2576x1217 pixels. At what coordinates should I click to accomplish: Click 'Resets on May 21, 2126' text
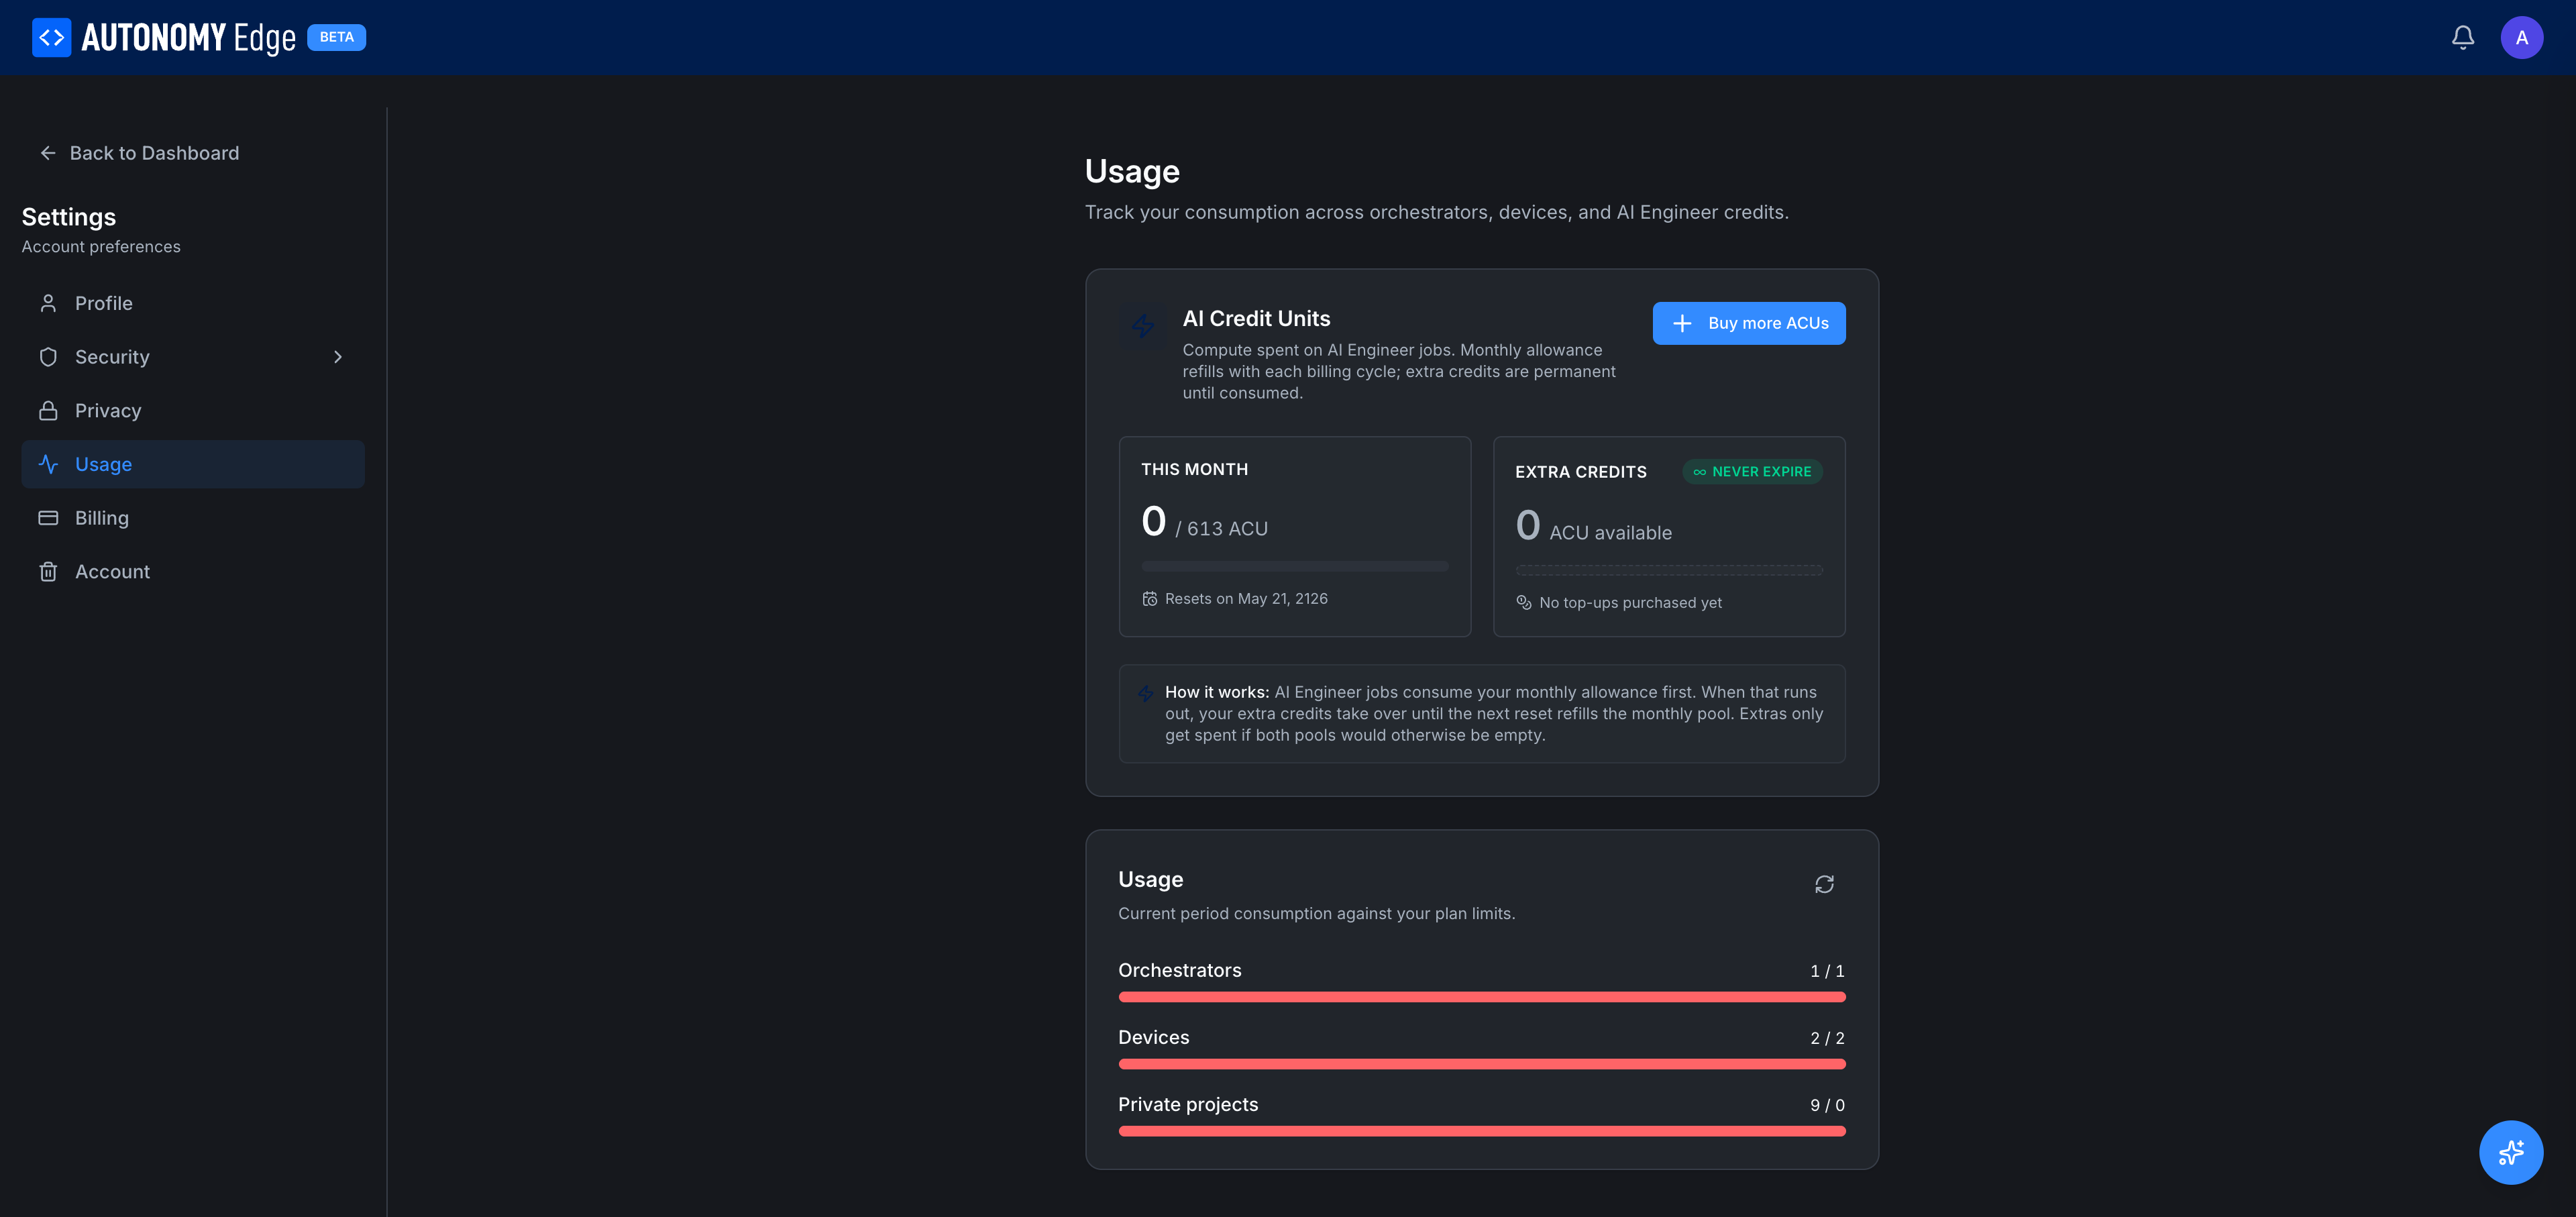[1246, 599]
